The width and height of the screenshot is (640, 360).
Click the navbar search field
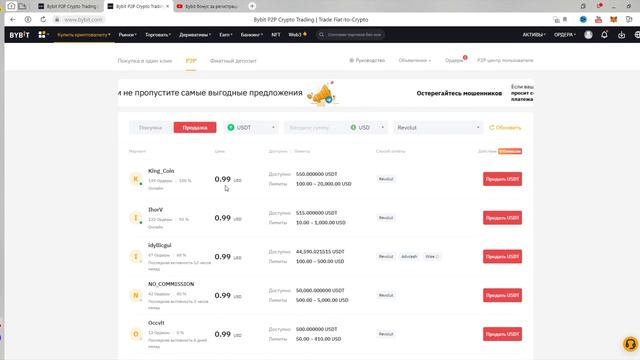point(351,35)
